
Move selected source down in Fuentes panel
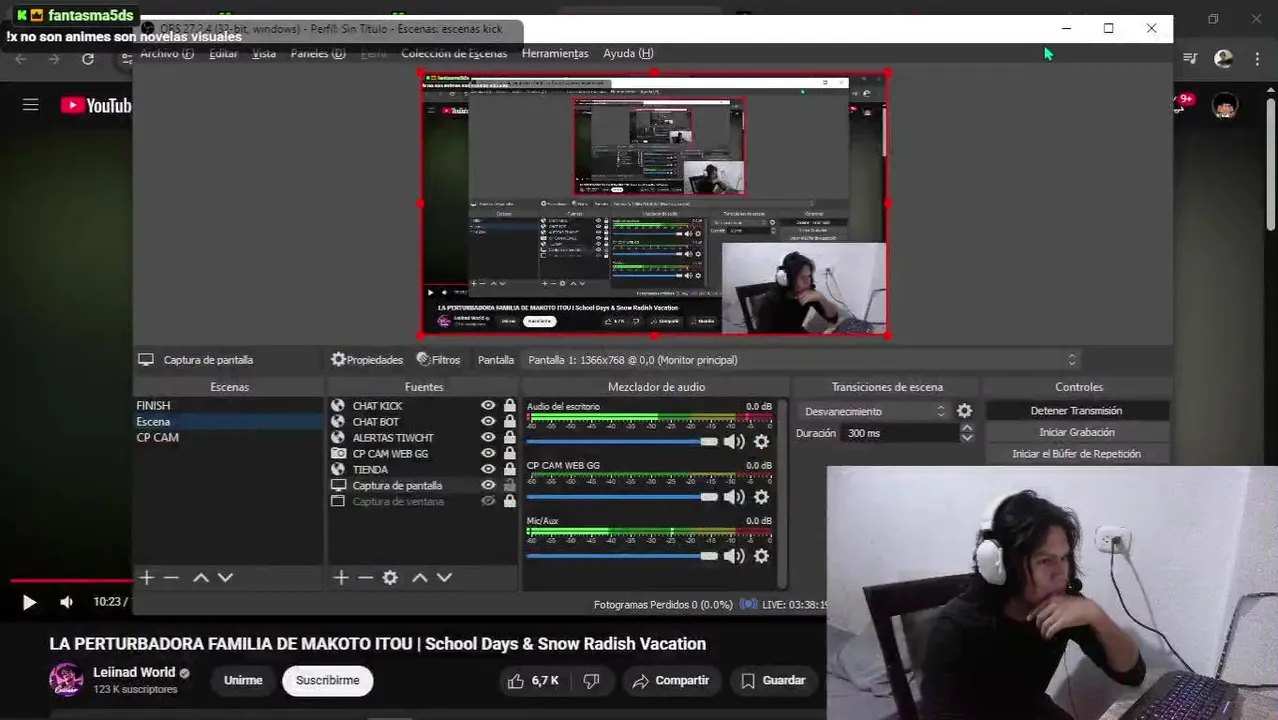444,578
